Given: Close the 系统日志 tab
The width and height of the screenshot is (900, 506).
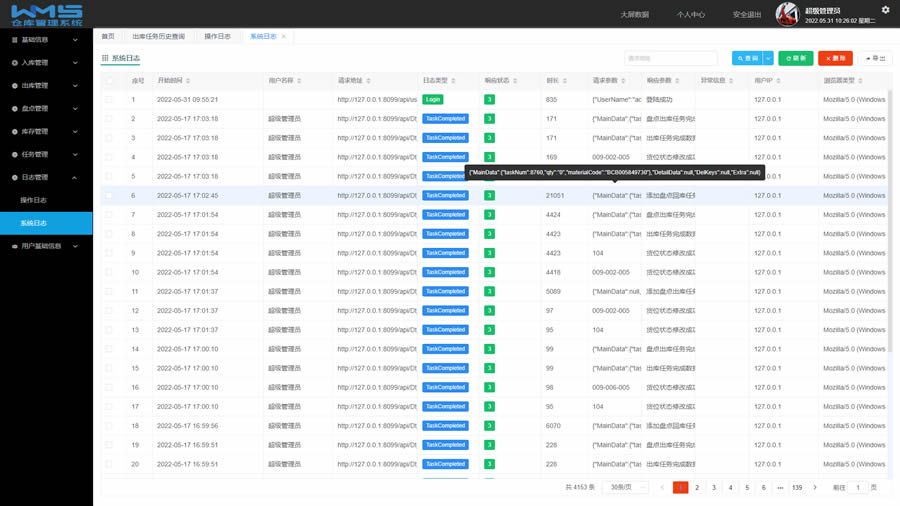Looking at the screenshot, I should pos(284,36).
